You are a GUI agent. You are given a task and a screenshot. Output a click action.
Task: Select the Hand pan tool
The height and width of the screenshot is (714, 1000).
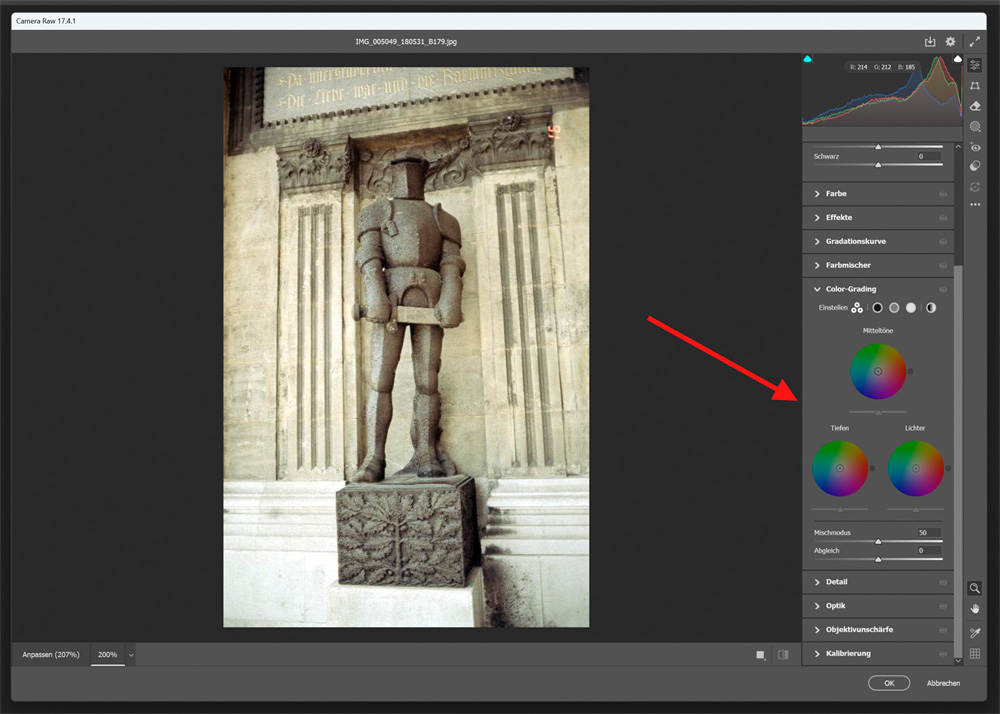pos(974,609)
